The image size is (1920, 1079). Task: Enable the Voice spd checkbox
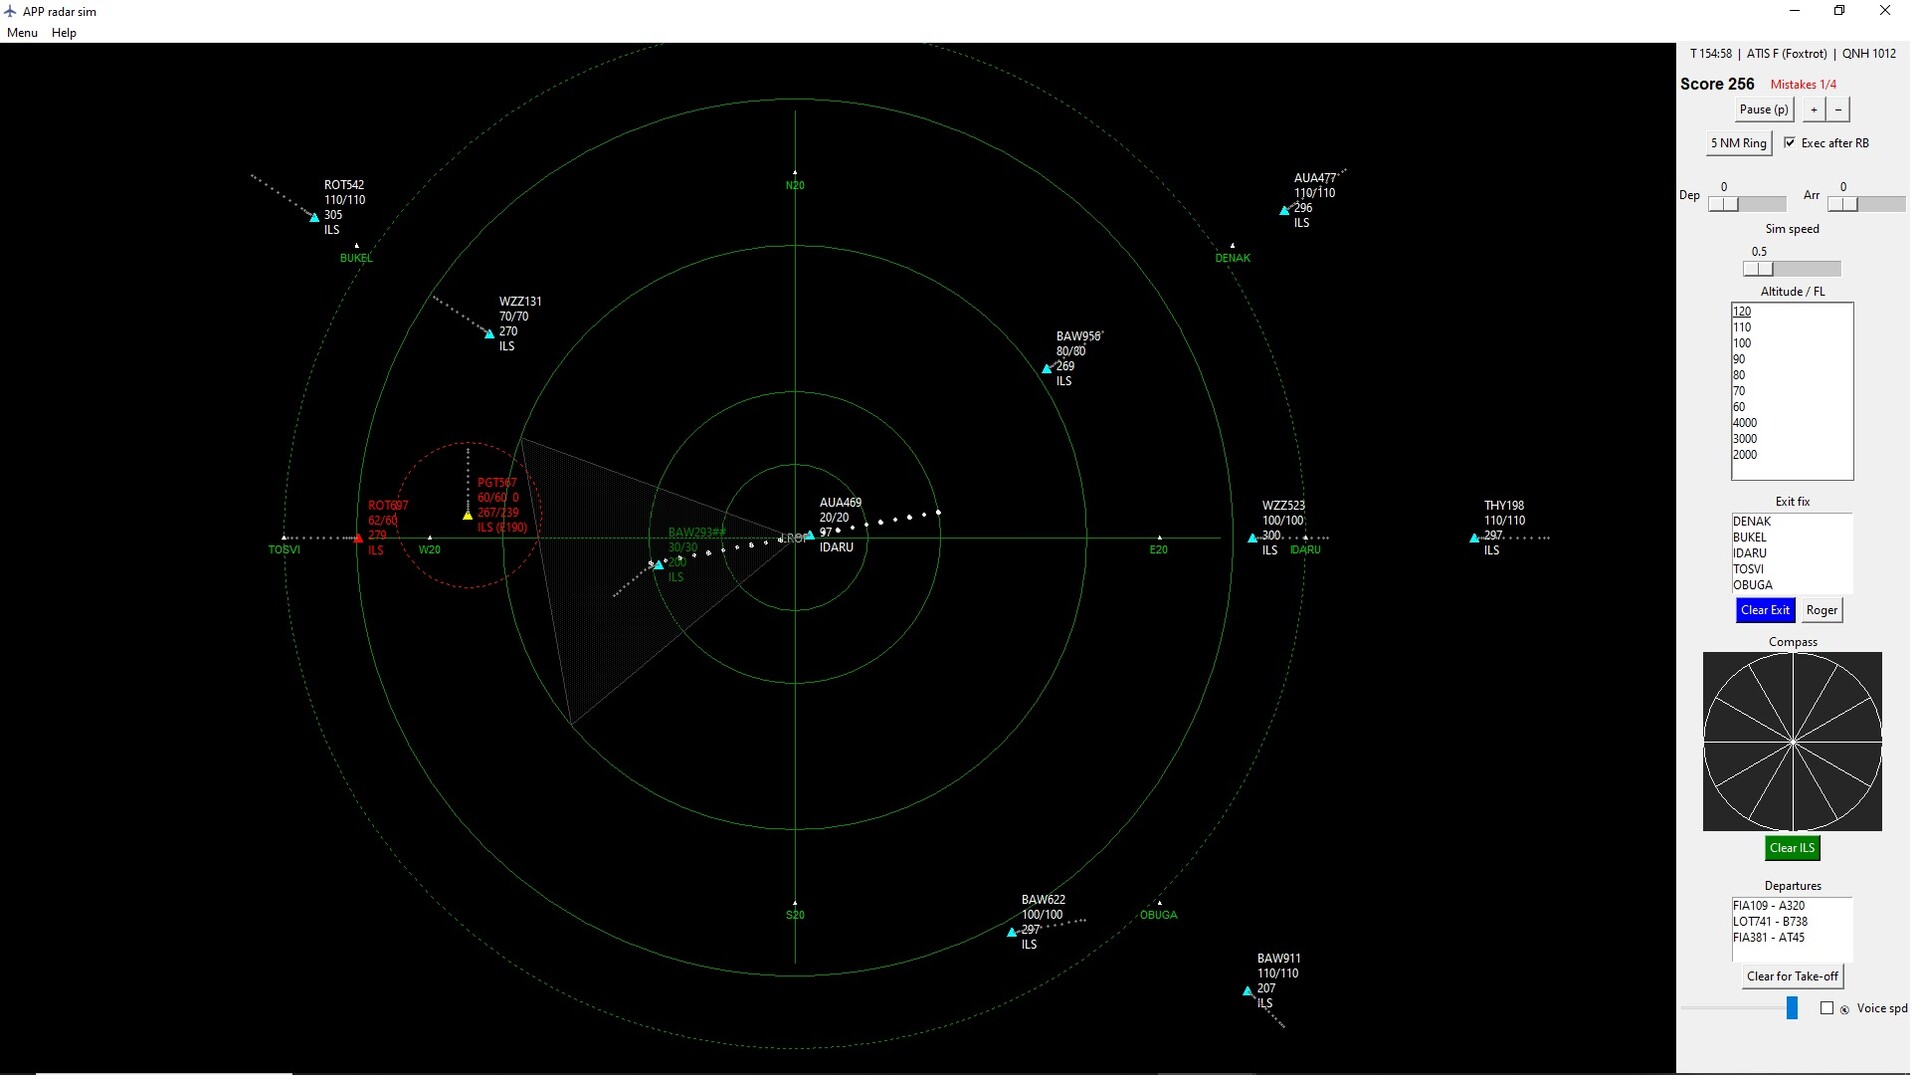[x=1826, y=1008]
